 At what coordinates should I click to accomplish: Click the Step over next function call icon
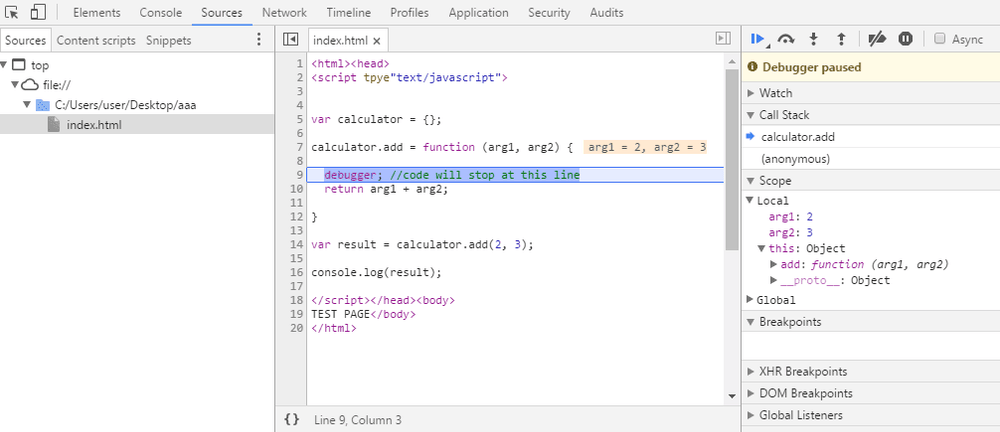786,40
